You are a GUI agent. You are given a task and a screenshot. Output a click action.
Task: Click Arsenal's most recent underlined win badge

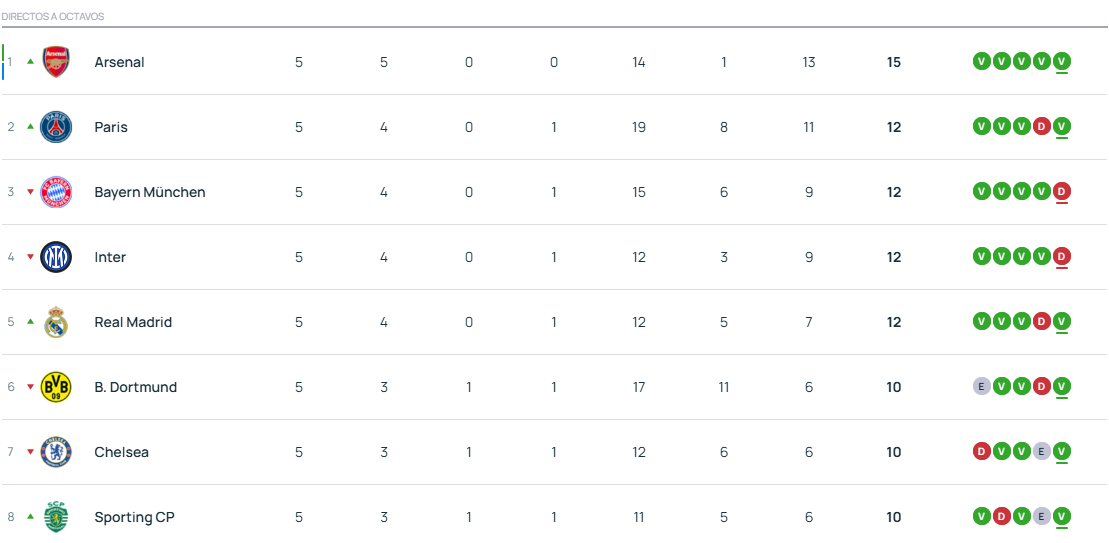pos(1062,61)
